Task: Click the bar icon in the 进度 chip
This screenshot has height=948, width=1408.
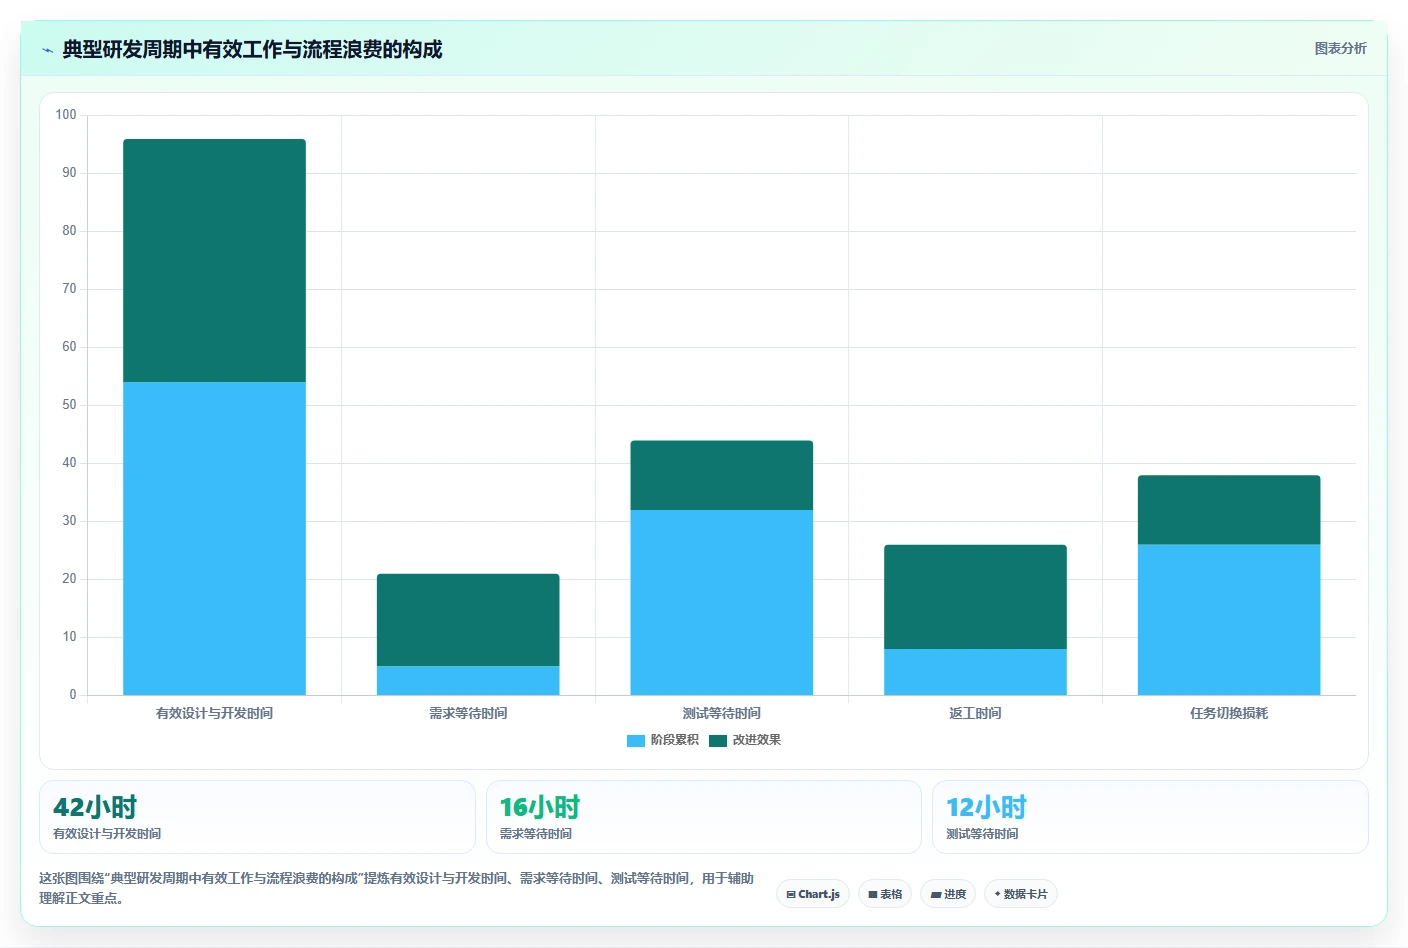Action: (936, 895)
